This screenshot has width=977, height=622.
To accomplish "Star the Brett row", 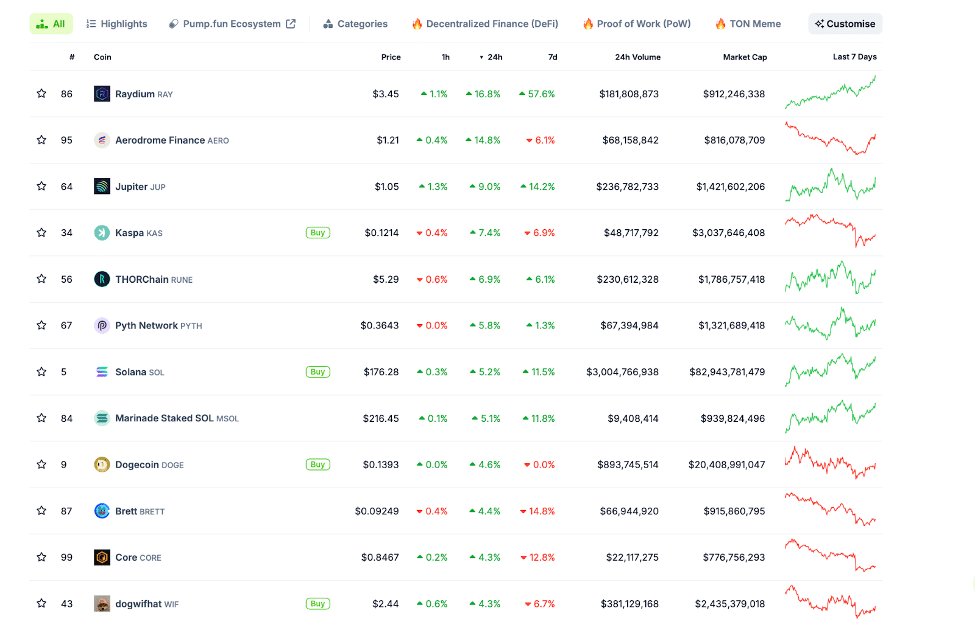I will click(x=41, y=511).
